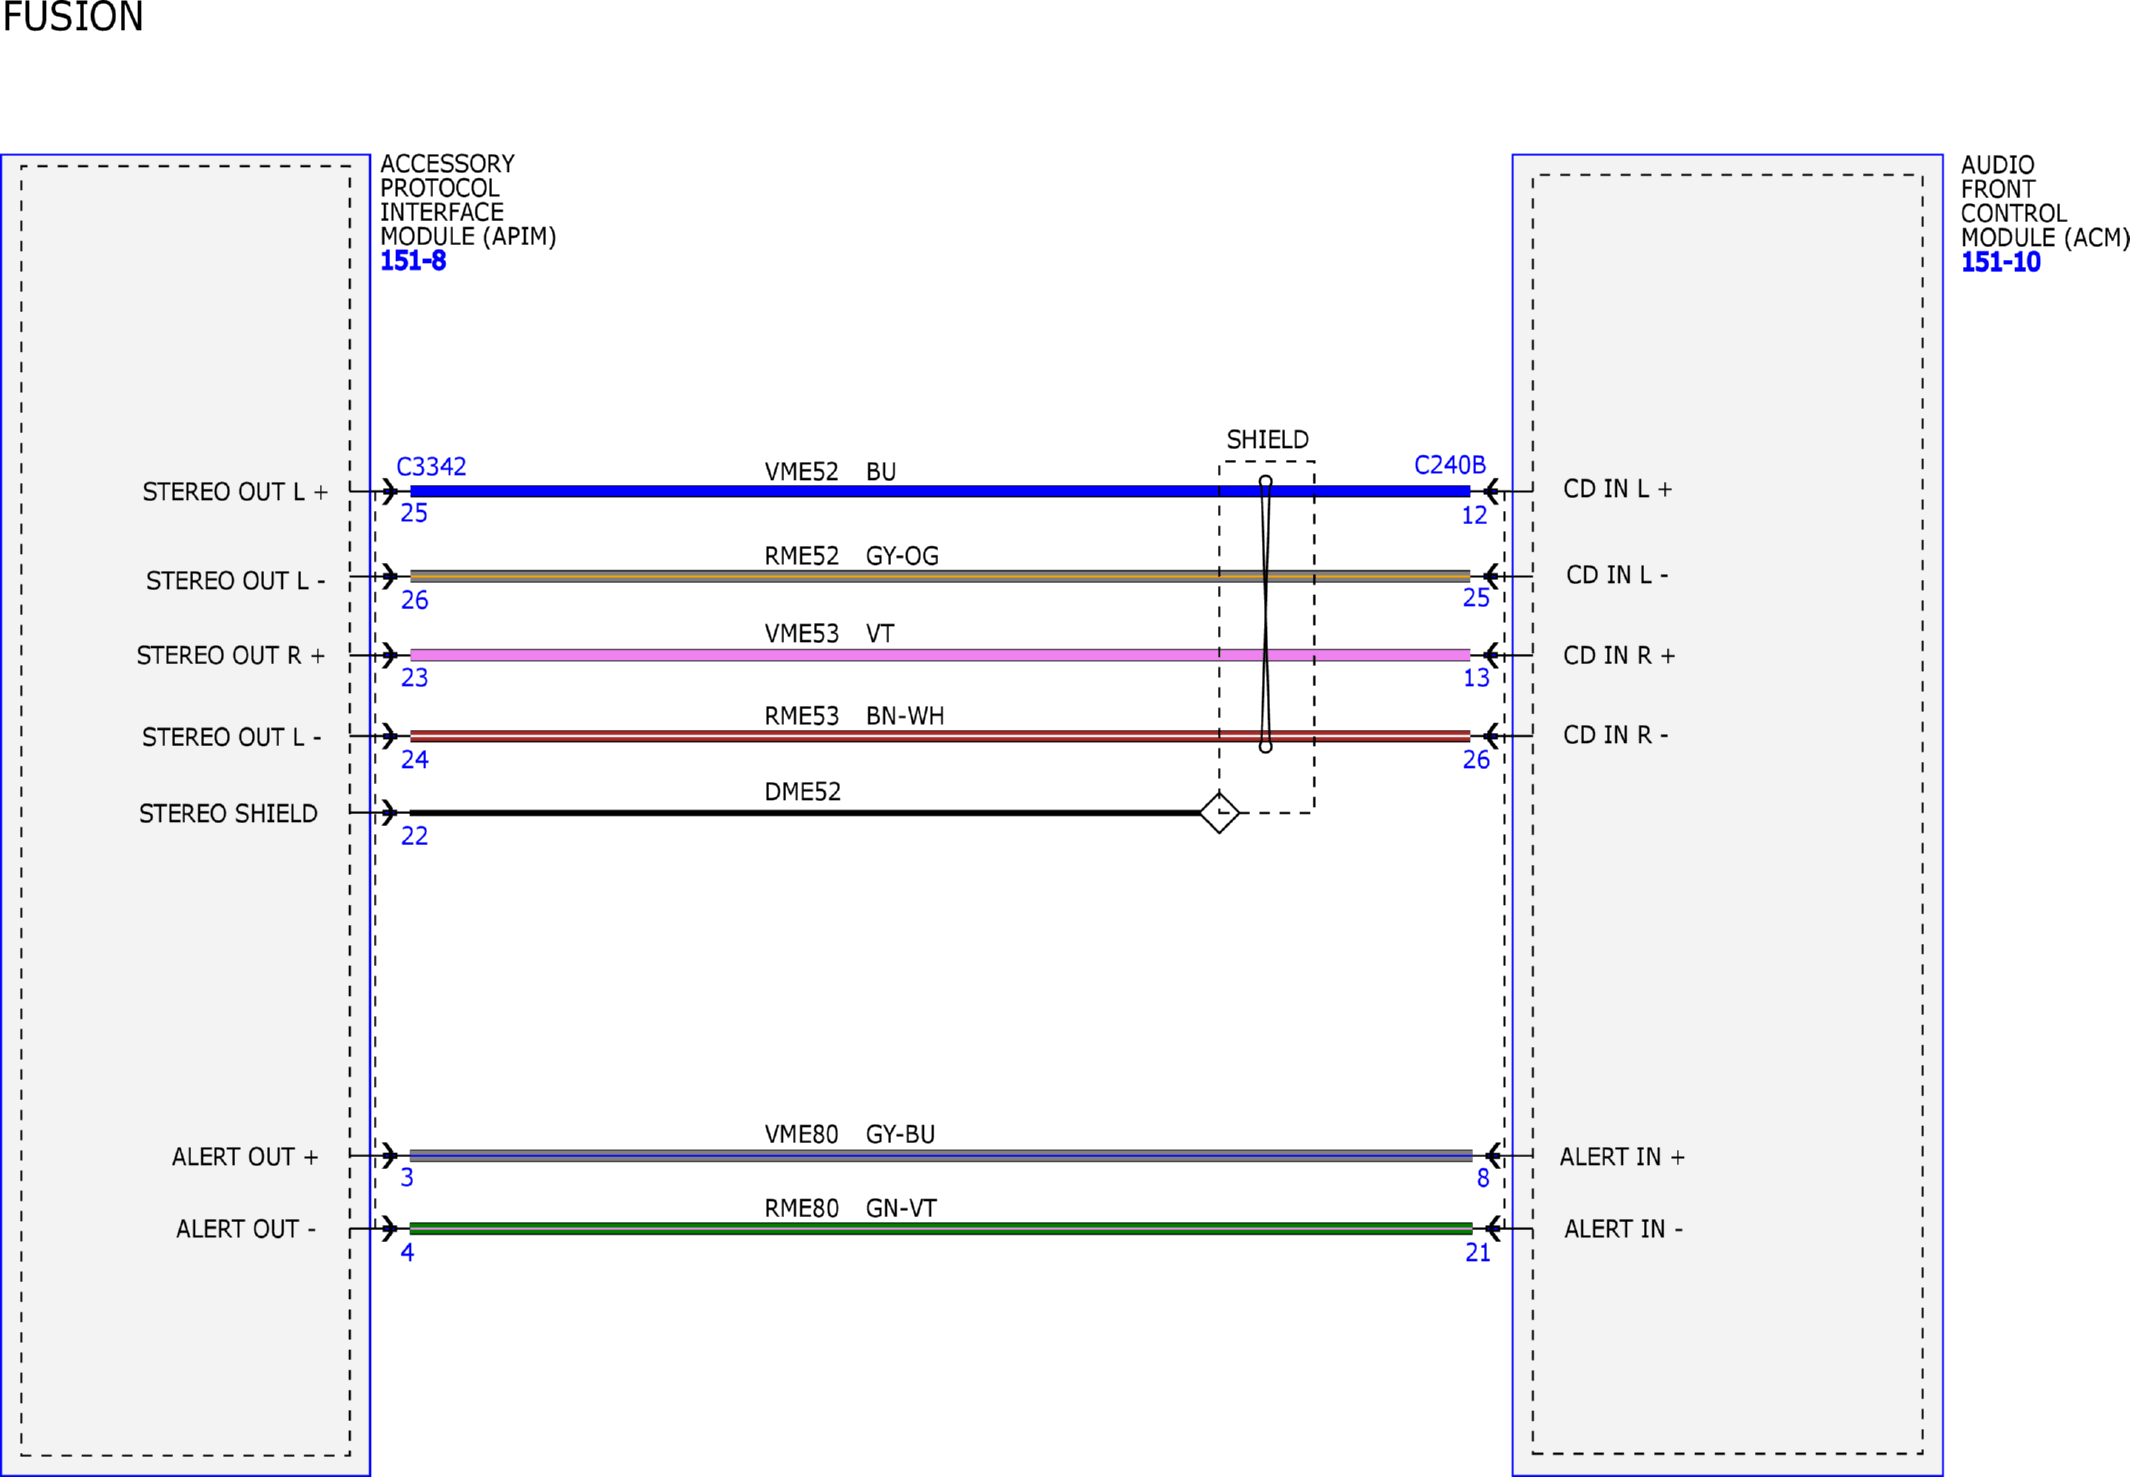This screenshot has width=2130, height=1477.
Task: Select pin number 24 on the APIM side
Action: point(415,760)
